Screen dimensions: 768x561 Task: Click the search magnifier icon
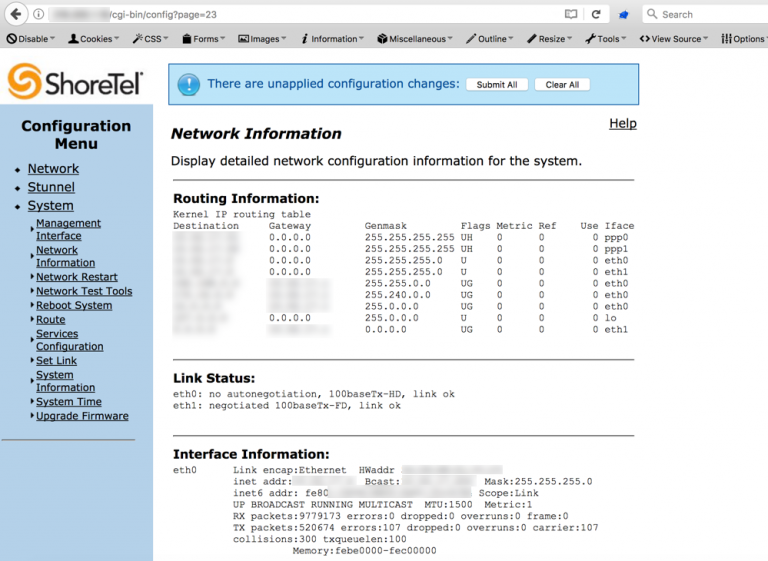click(x=652, y=14)
